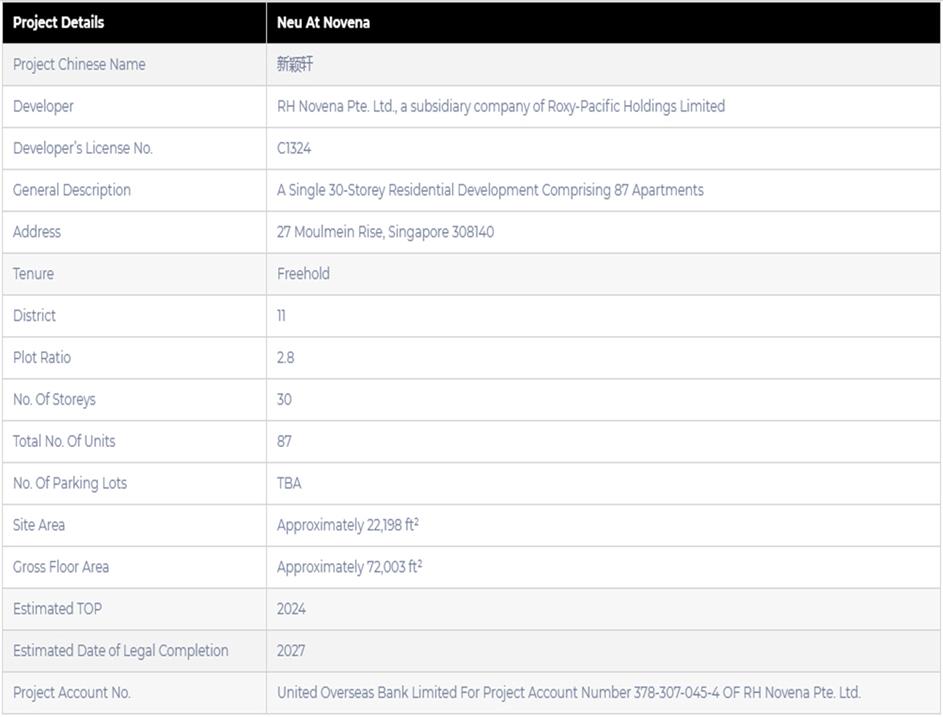Click the 'District' row label

coord(34,316)
